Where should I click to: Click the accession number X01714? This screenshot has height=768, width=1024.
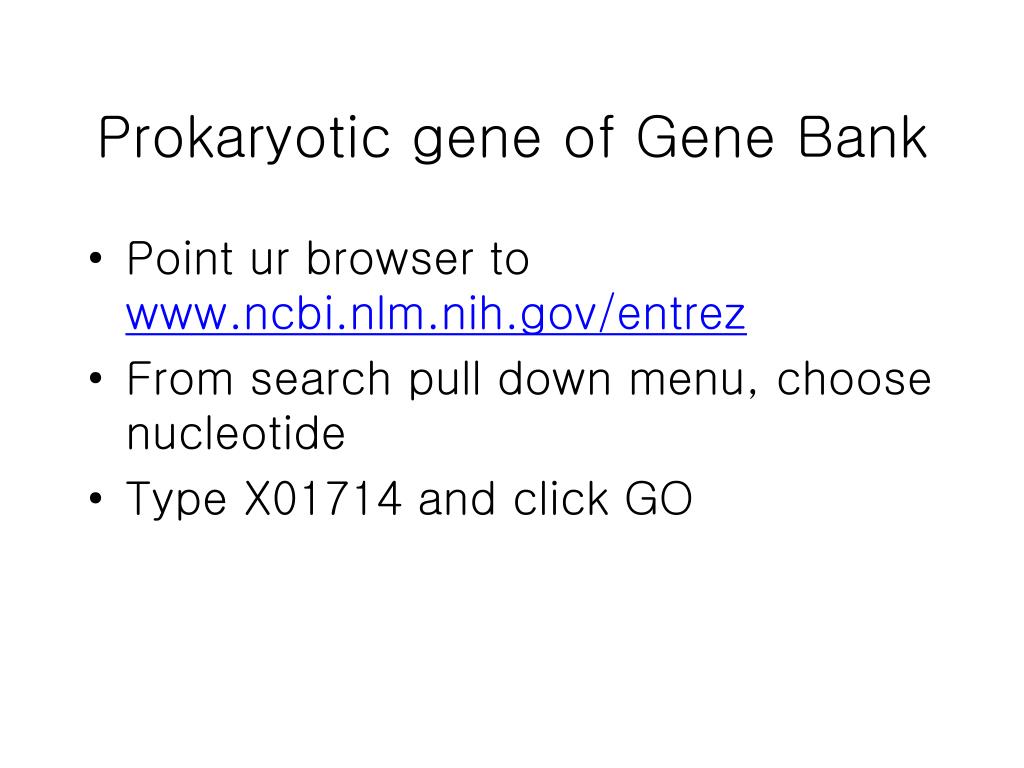(x=323, y=499)
